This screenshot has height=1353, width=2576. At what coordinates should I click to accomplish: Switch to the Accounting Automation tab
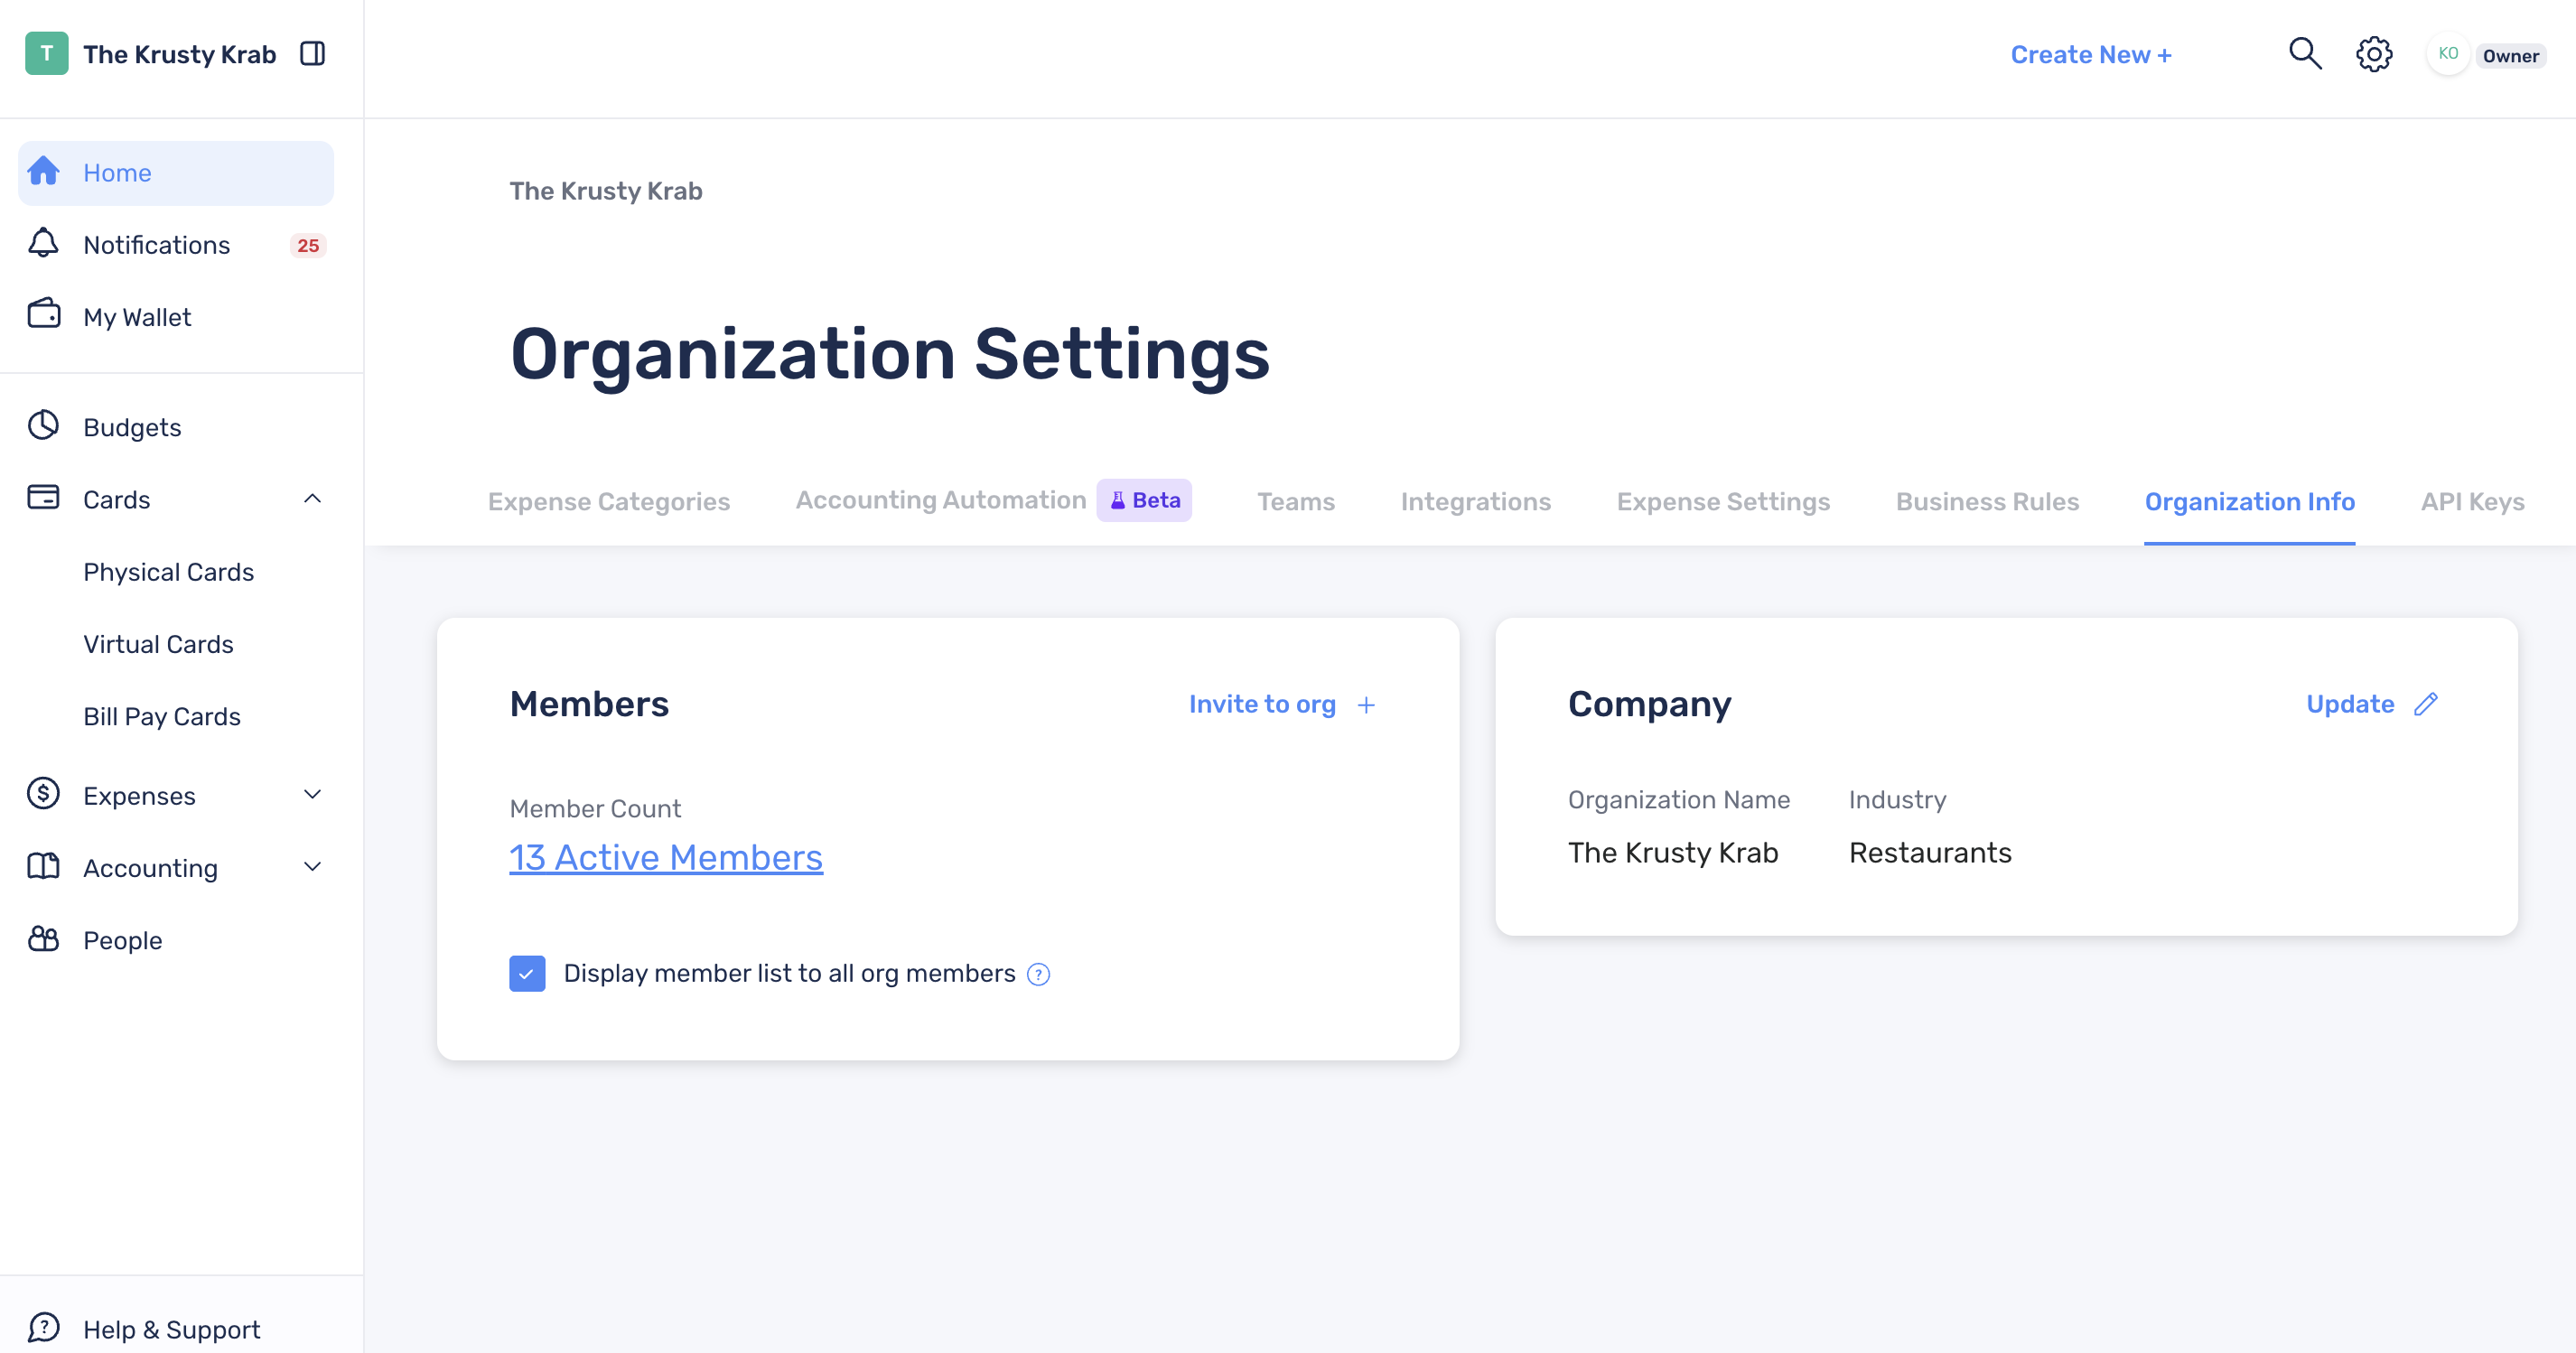click(x=941, y=500)
